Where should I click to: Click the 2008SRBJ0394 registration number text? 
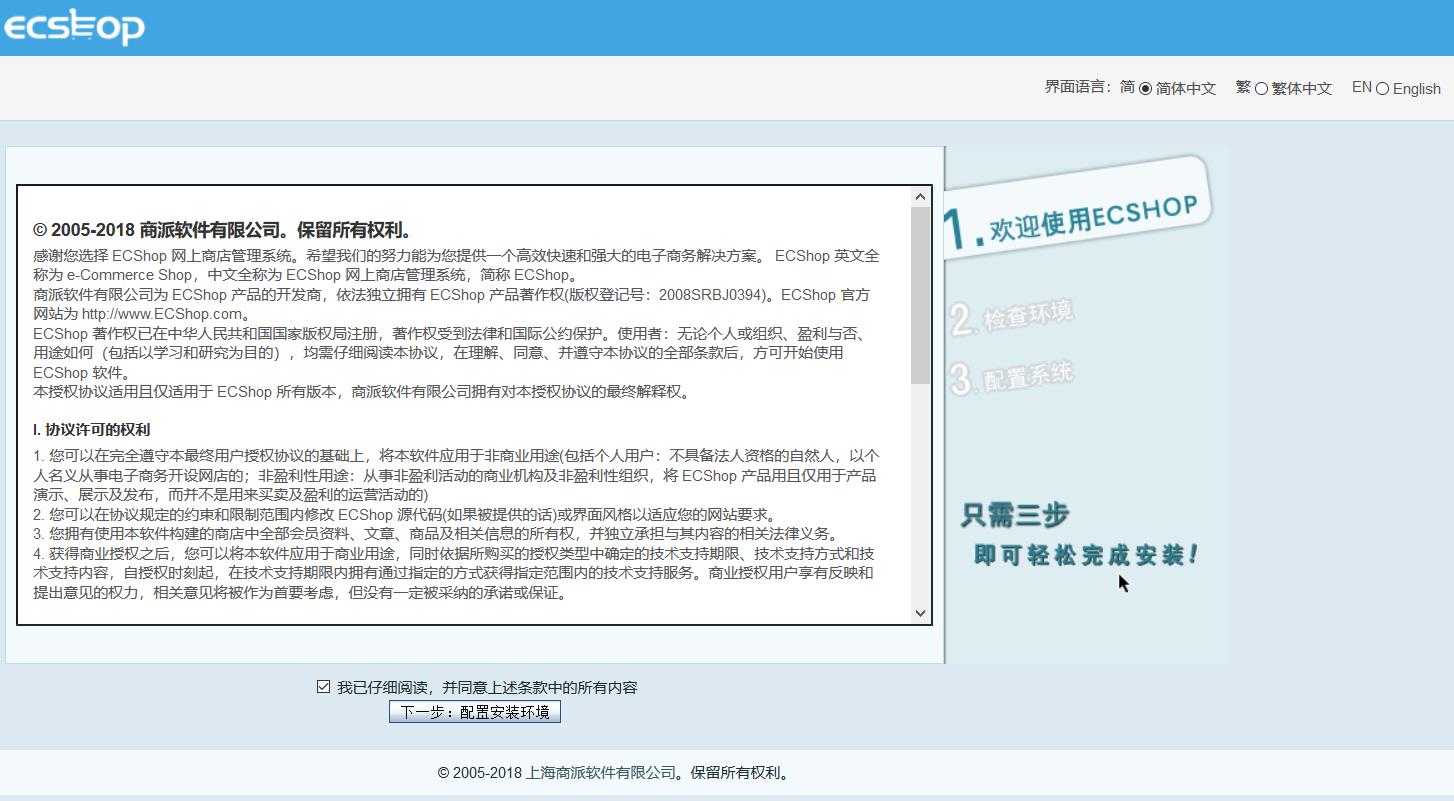[x=712, y=295]
